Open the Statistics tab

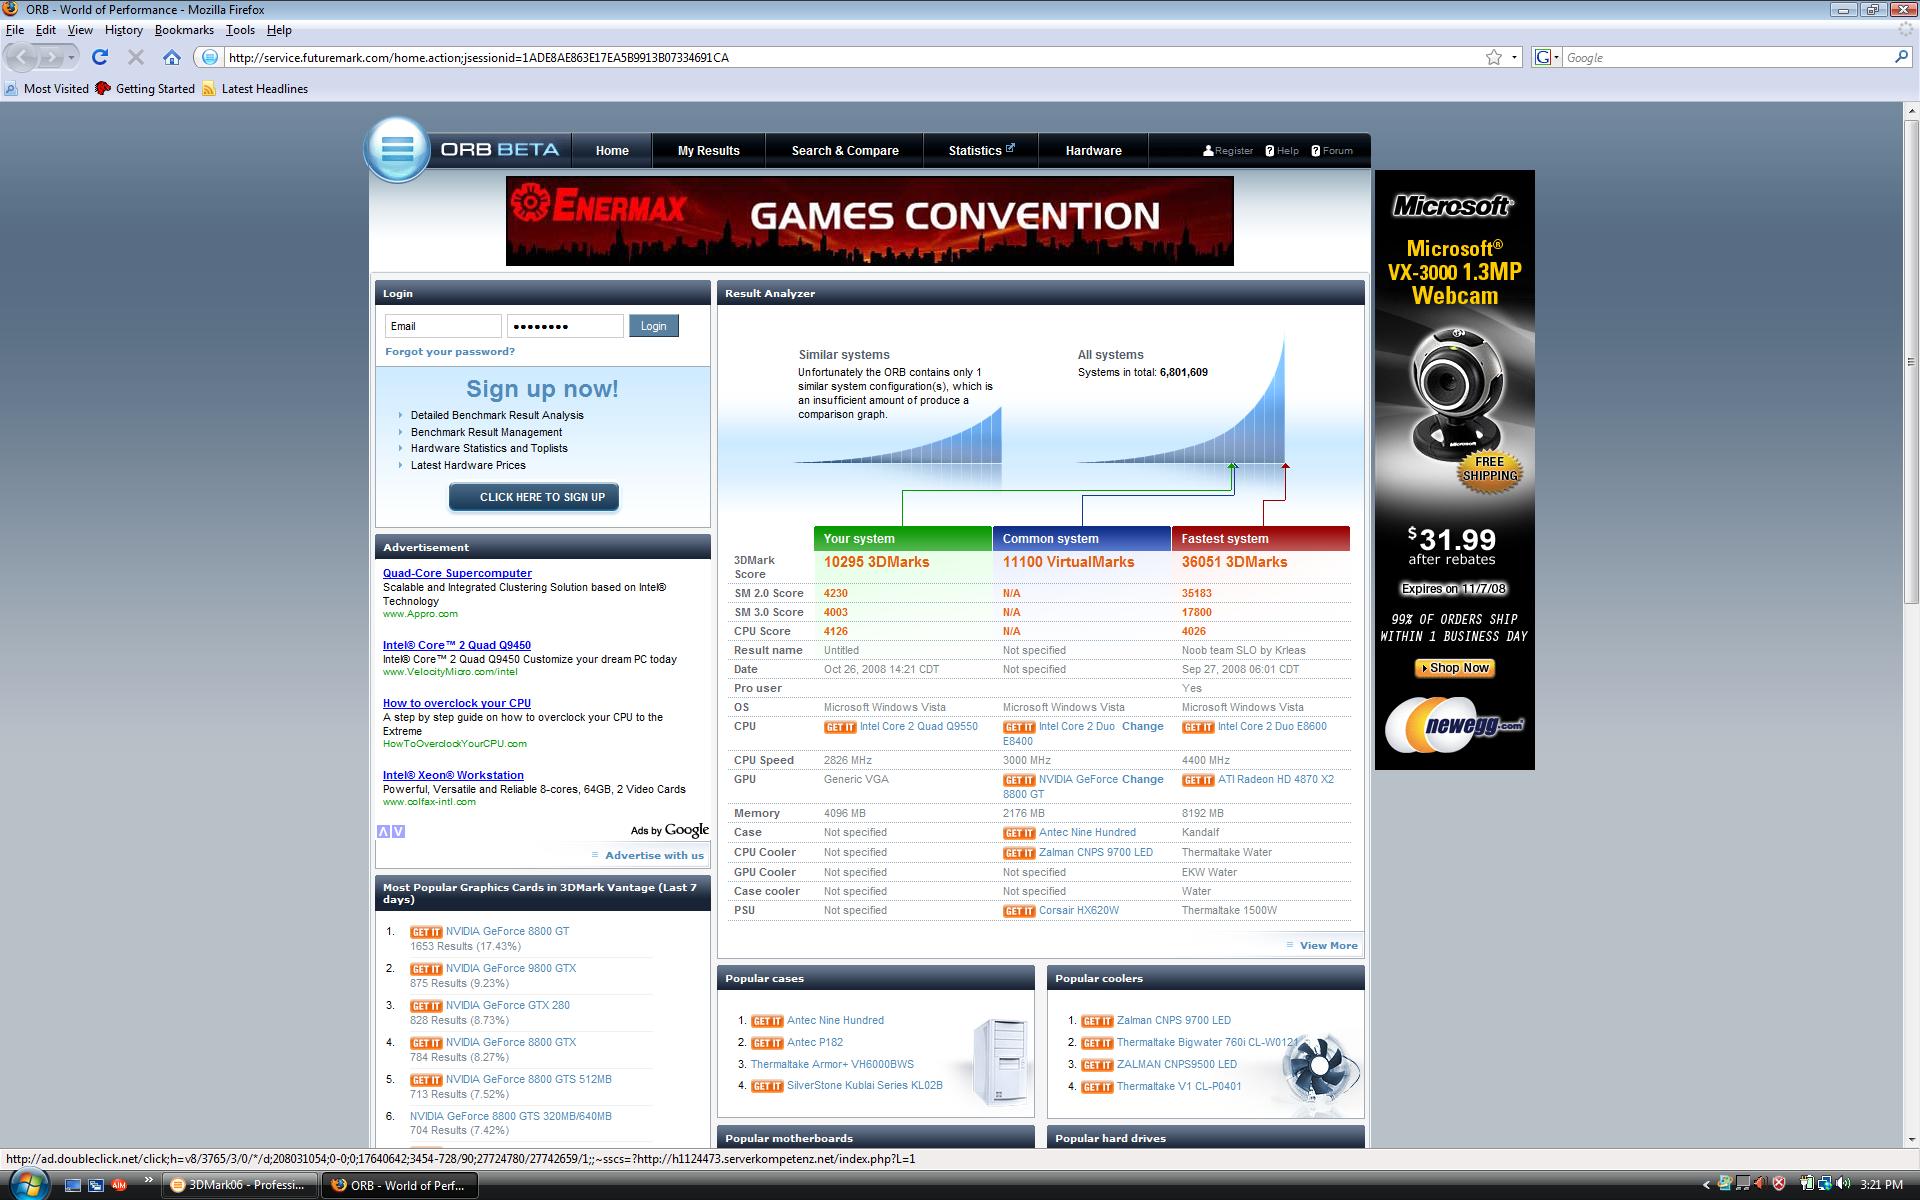pyautogui.click(x=981, y=151)
